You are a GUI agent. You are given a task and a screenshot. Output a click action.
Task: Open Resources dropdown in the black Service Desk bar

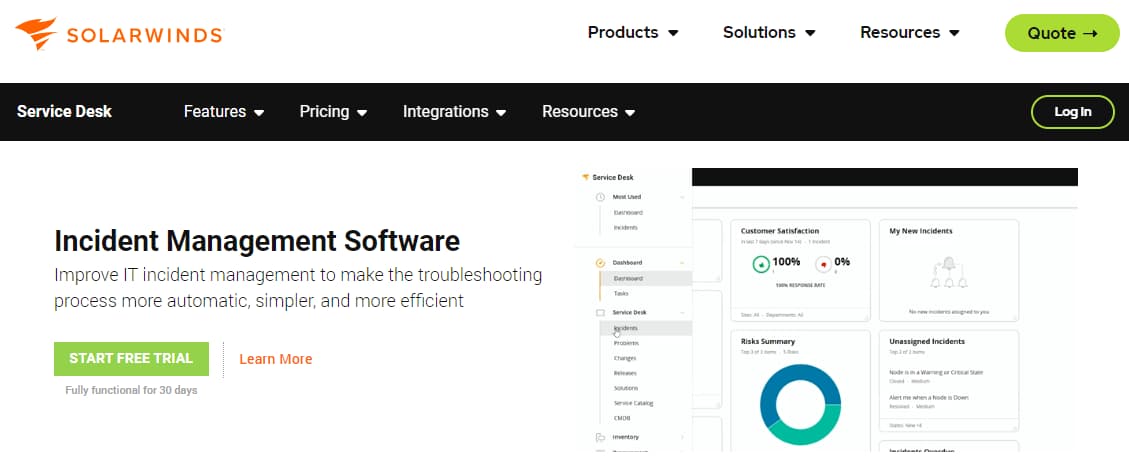(588, 112)
